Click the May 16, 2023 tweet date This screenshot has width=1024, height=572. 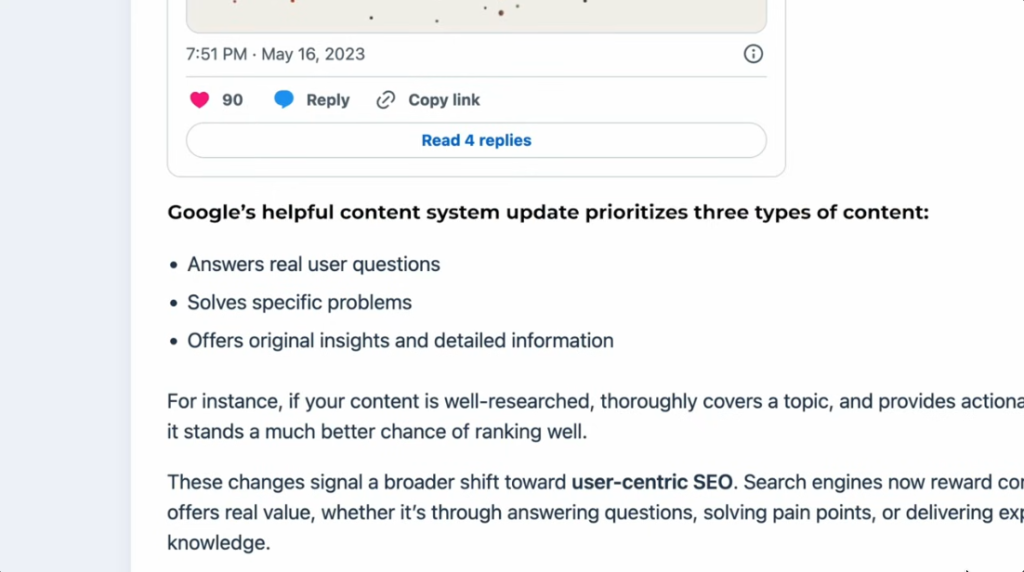313,54
